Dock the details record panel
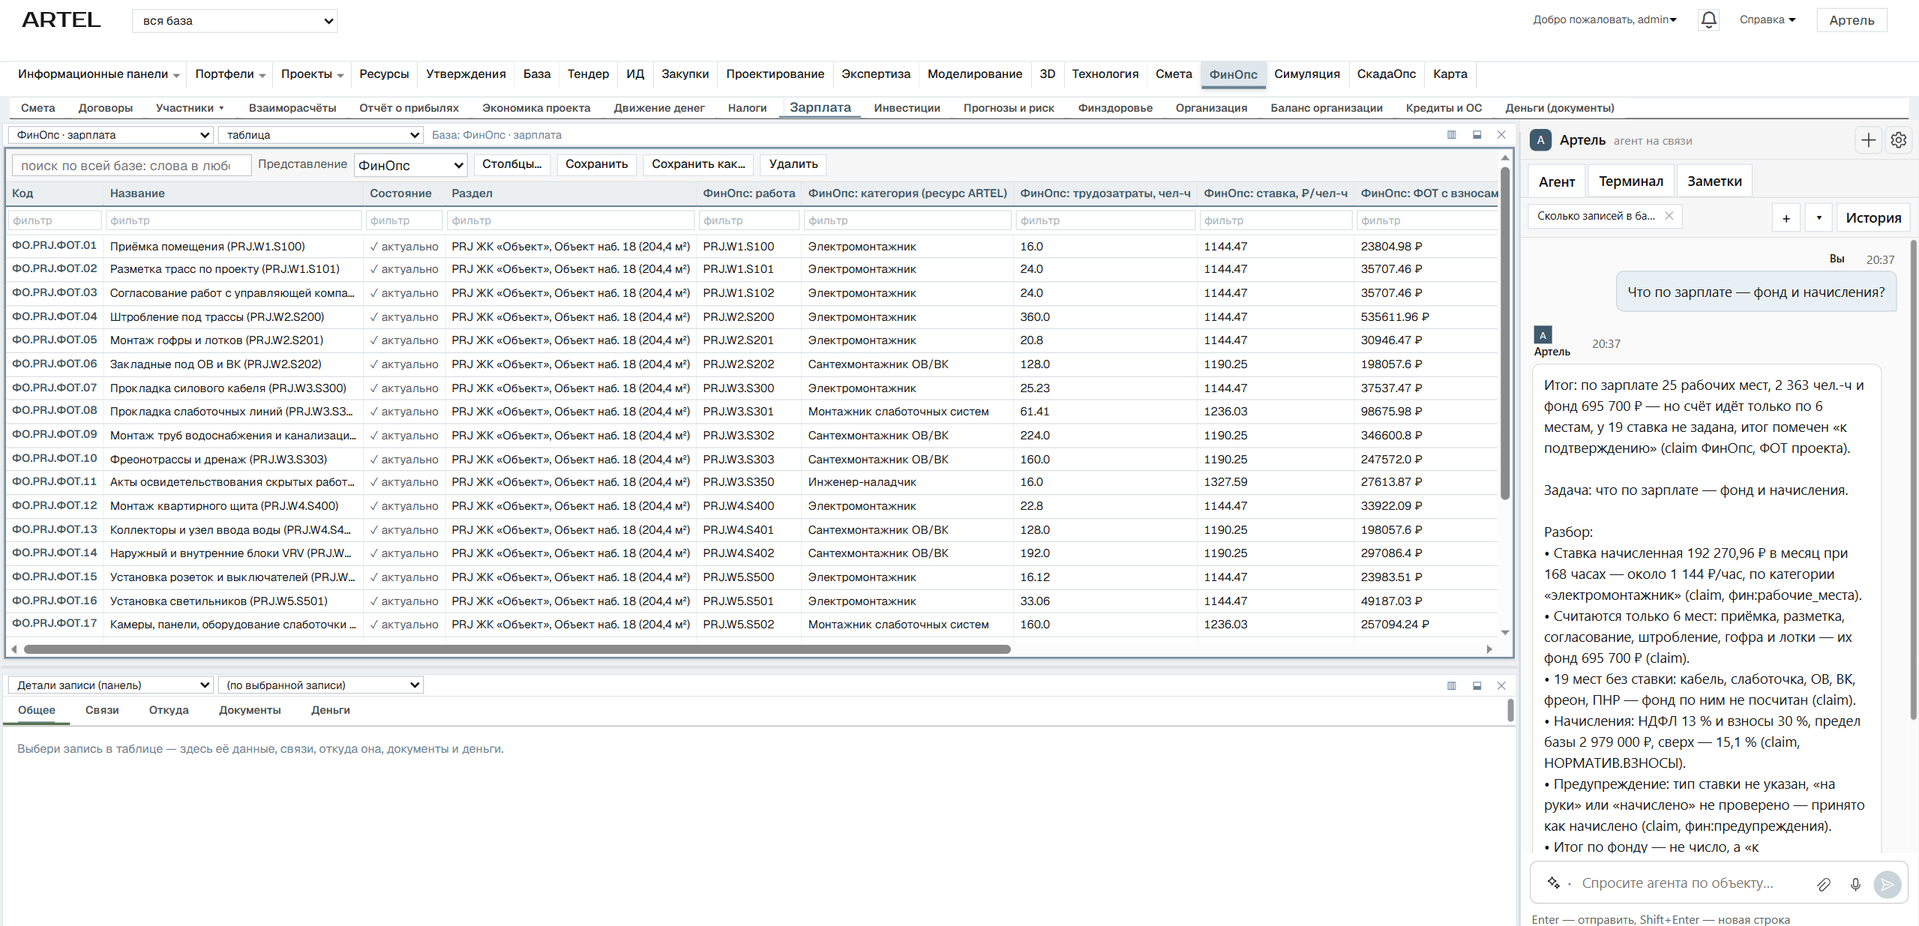Viewport: 1919px width, 926px height. pyautogui.click(x=1477, y=686)
